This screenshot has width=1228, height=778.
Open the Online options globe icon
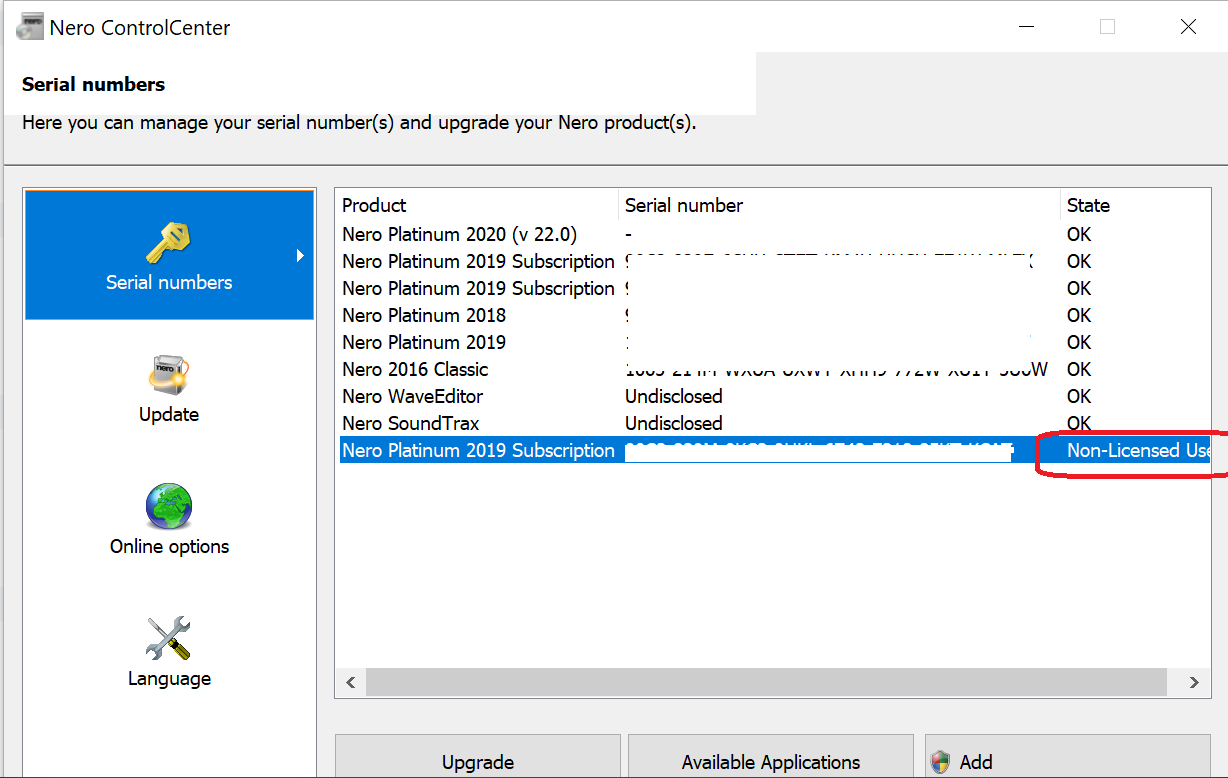[x=169, y=507]
